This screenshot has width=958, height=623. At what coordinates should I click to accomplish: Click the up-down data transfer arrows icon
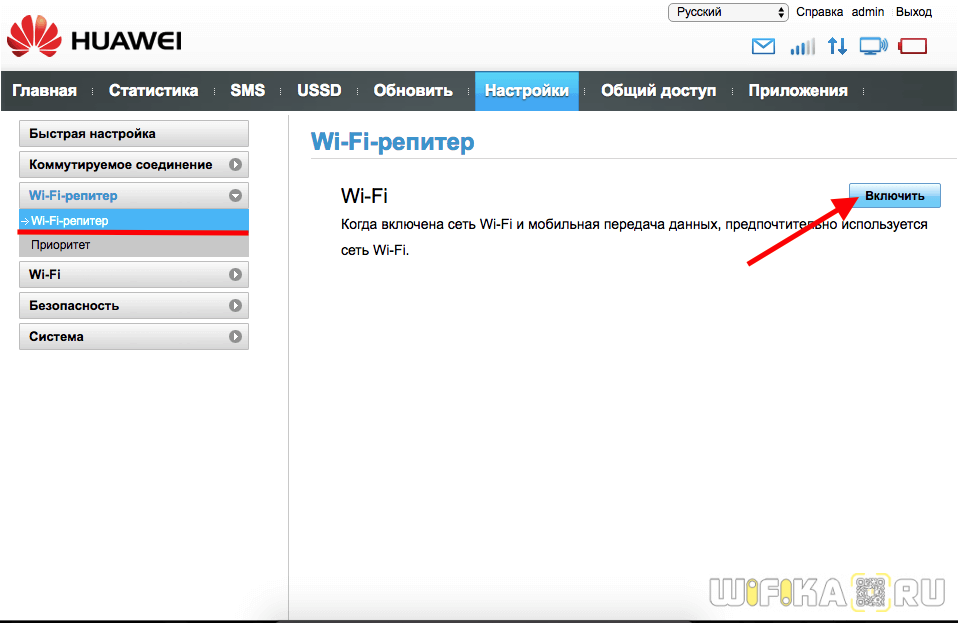[x=837, y=46]
